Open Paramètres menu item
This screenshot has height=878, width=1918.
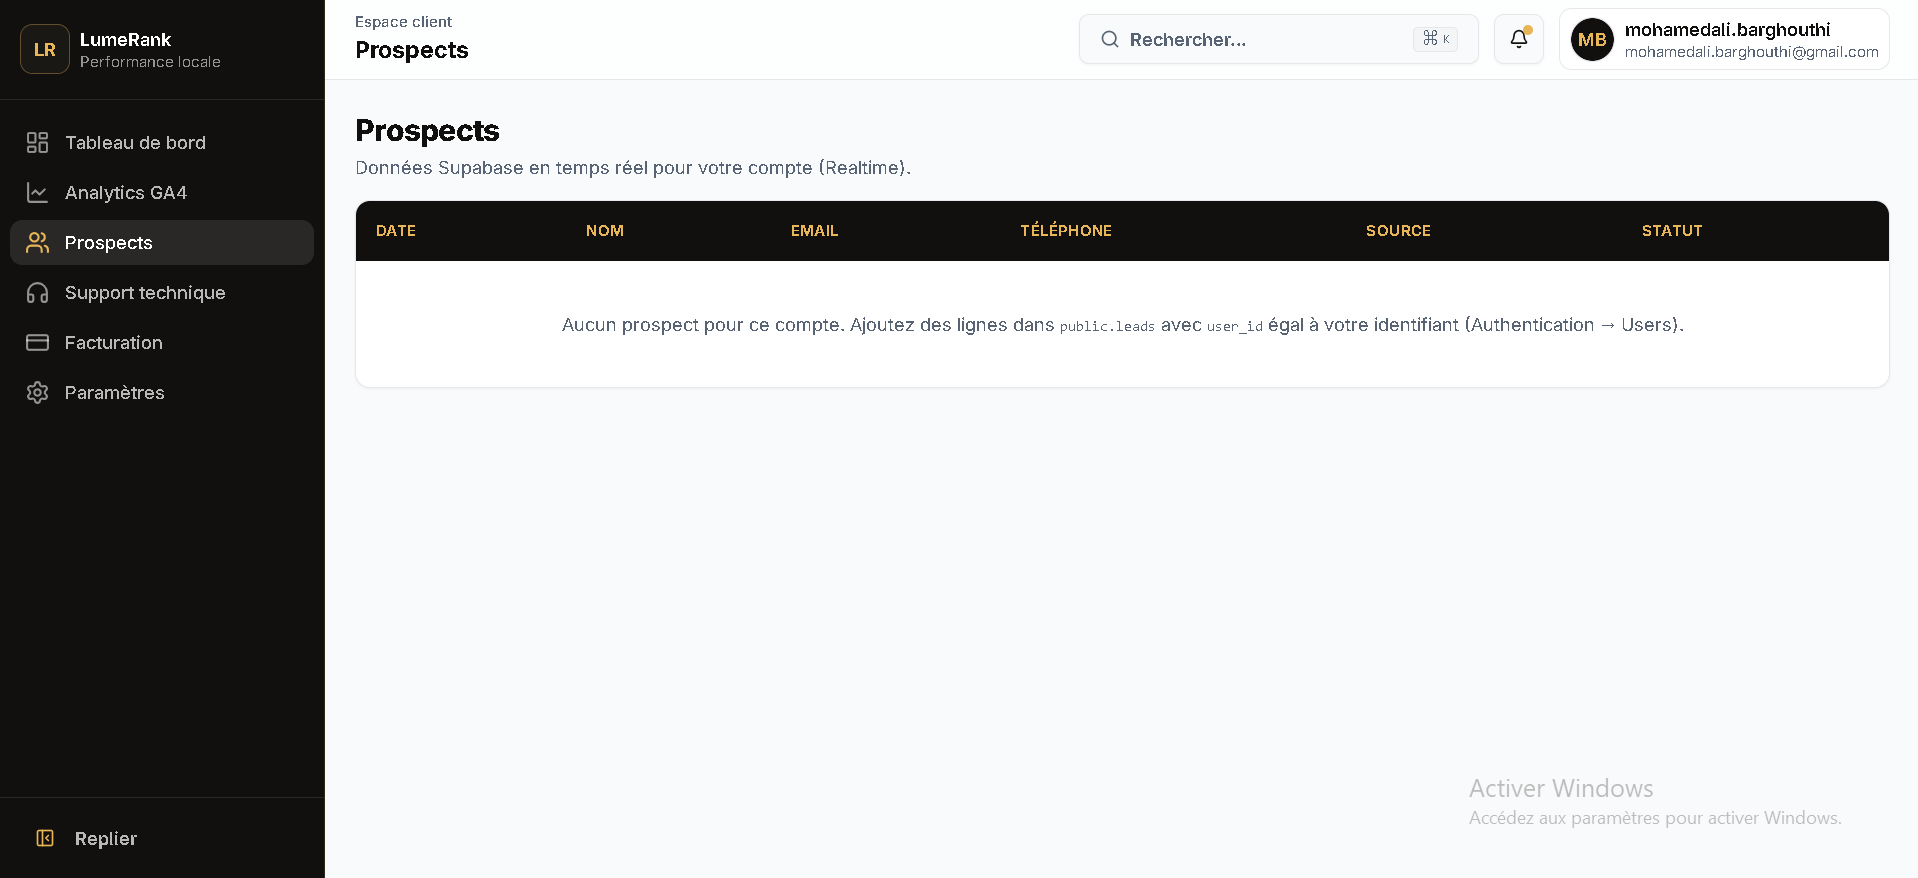click(162, 393)
